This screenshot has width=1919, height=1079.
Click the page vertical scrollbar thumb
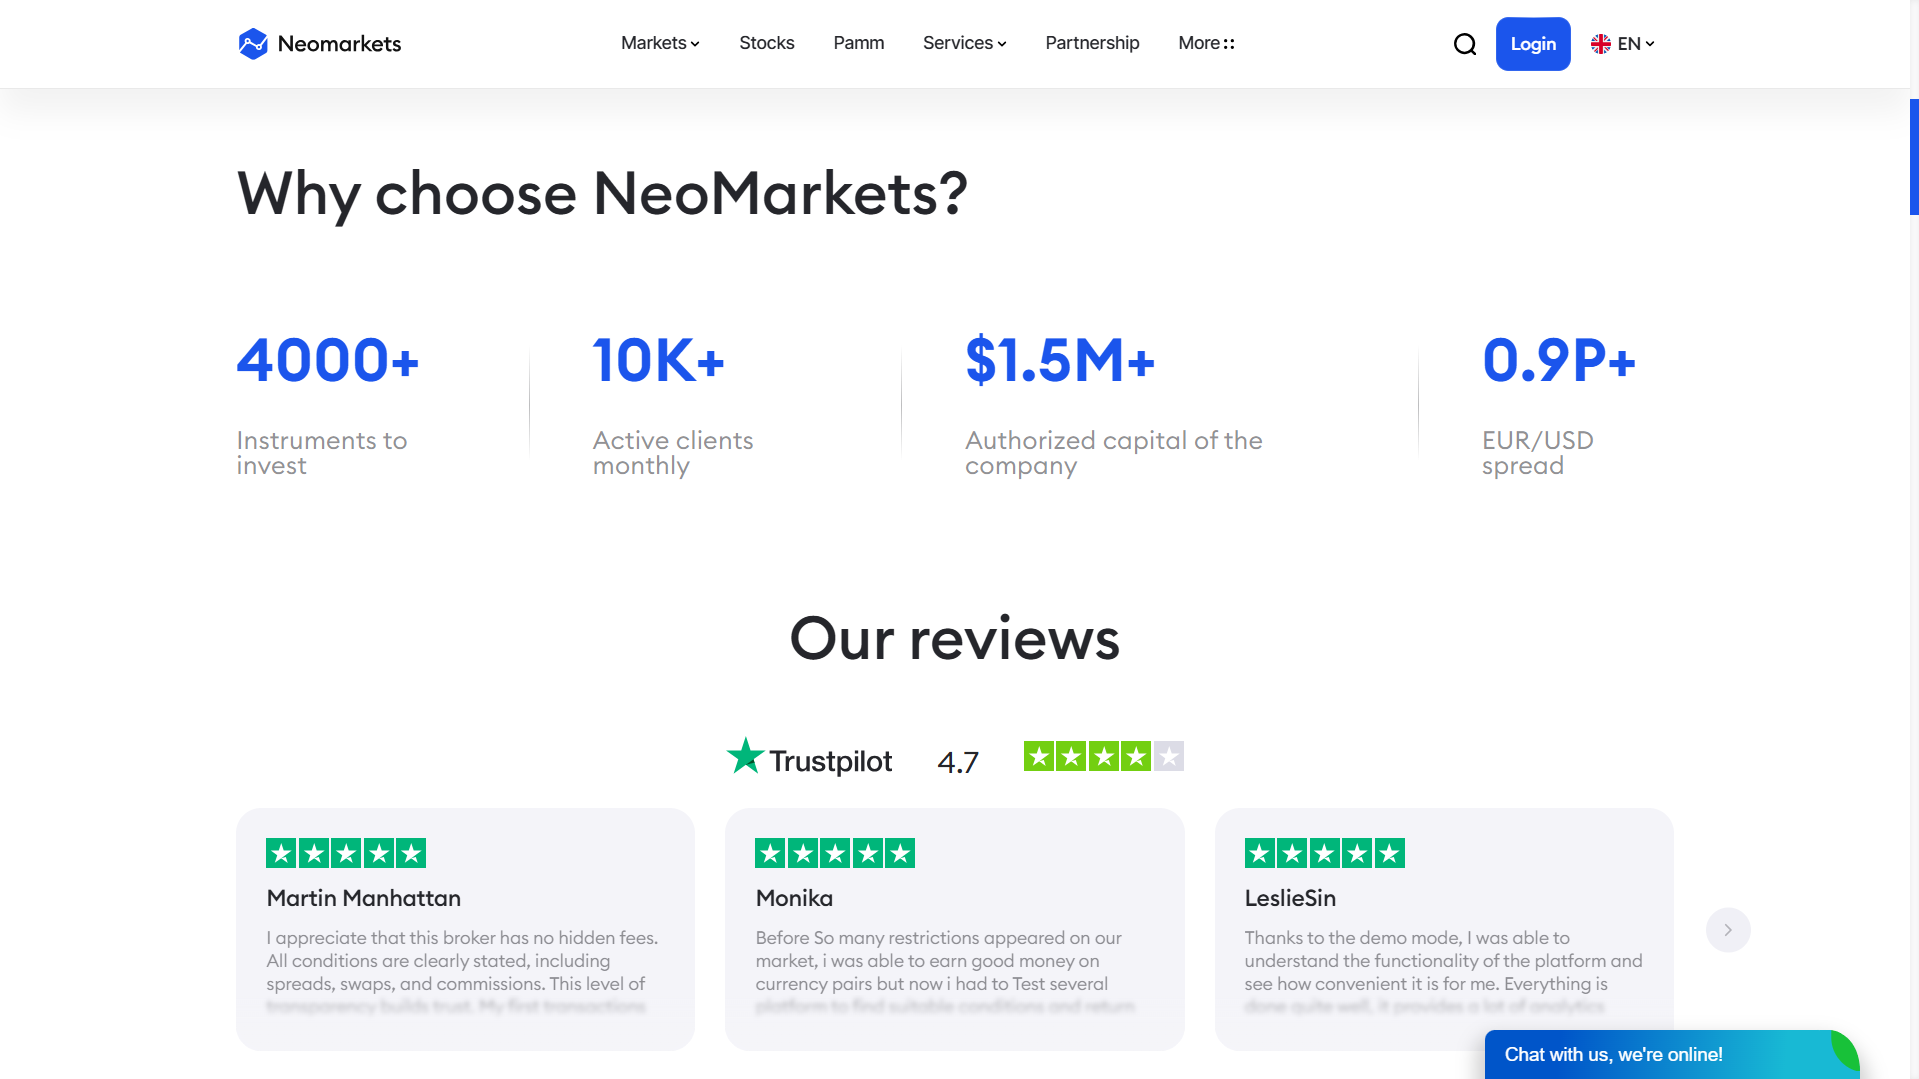[1914, 157]
